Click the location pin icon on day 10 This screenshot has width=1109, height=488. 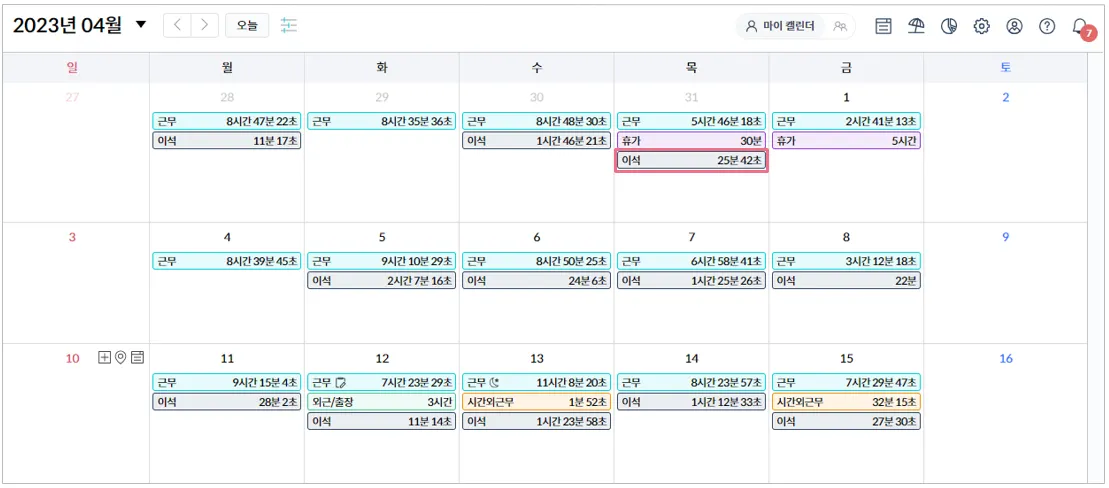pos(121,357)
